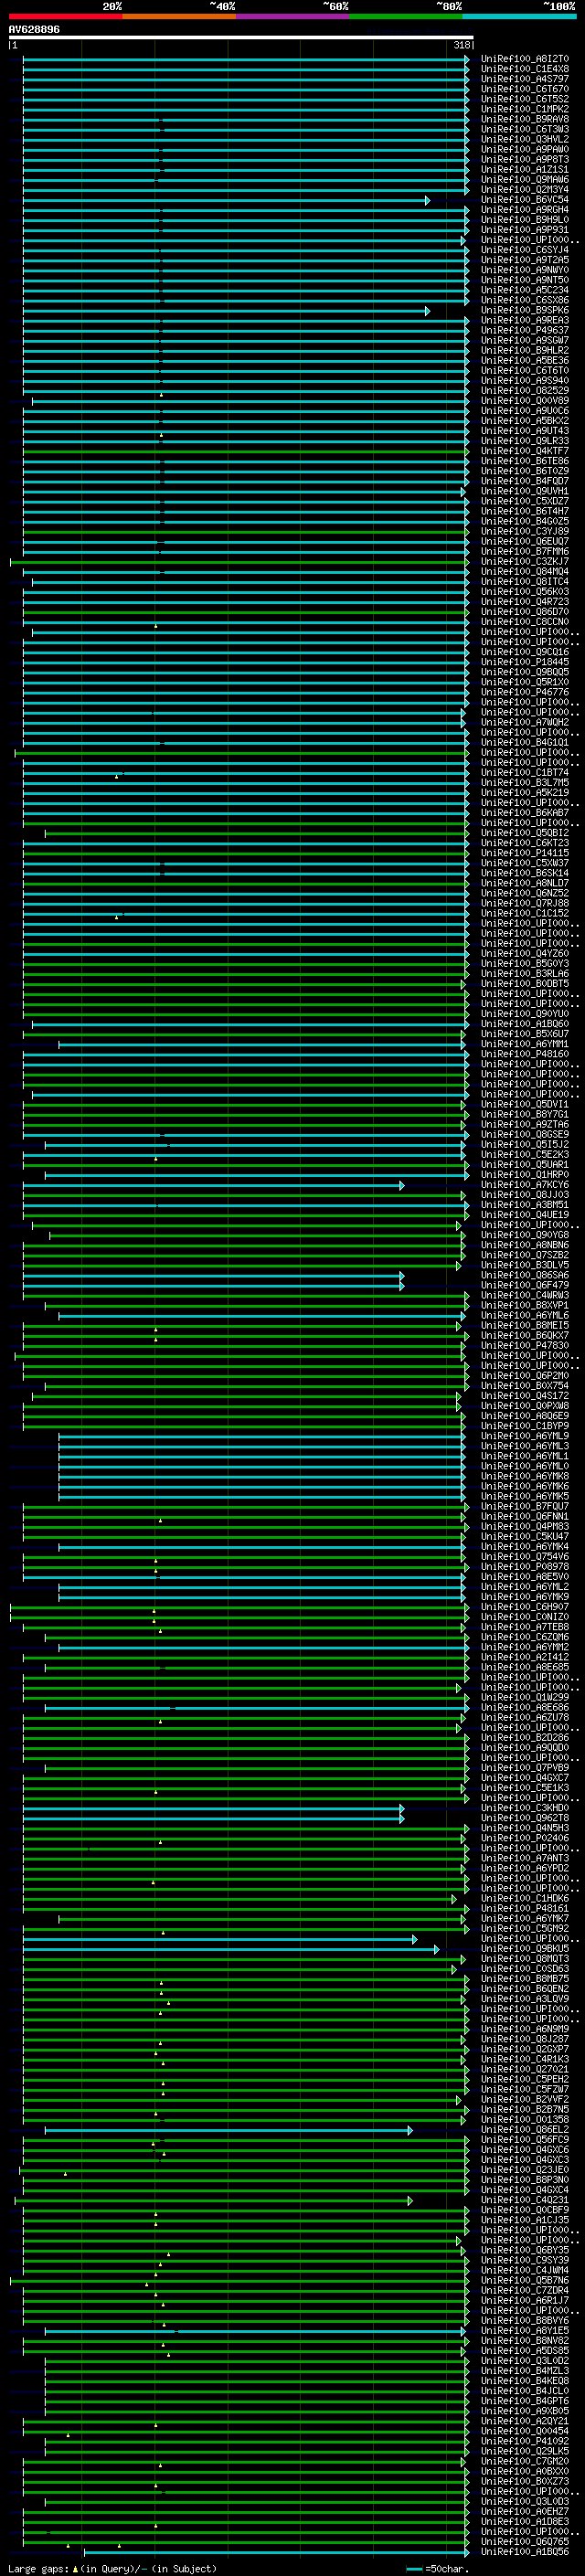Select the UniRef100_Q5QBI2 label
Screen dimensions: 585x2576
[x=525, y=833]
